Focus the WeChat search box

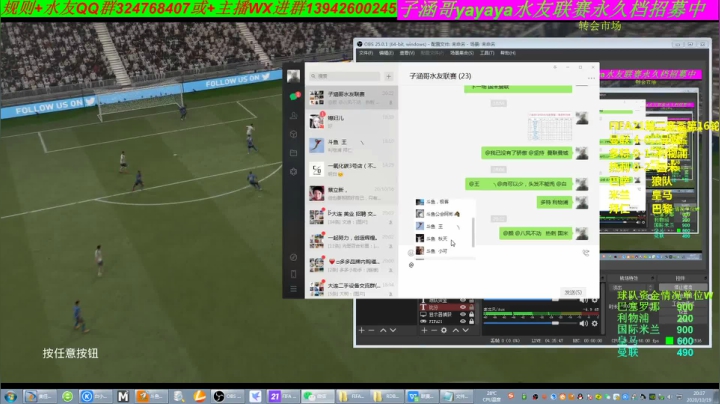coord(344,76)
